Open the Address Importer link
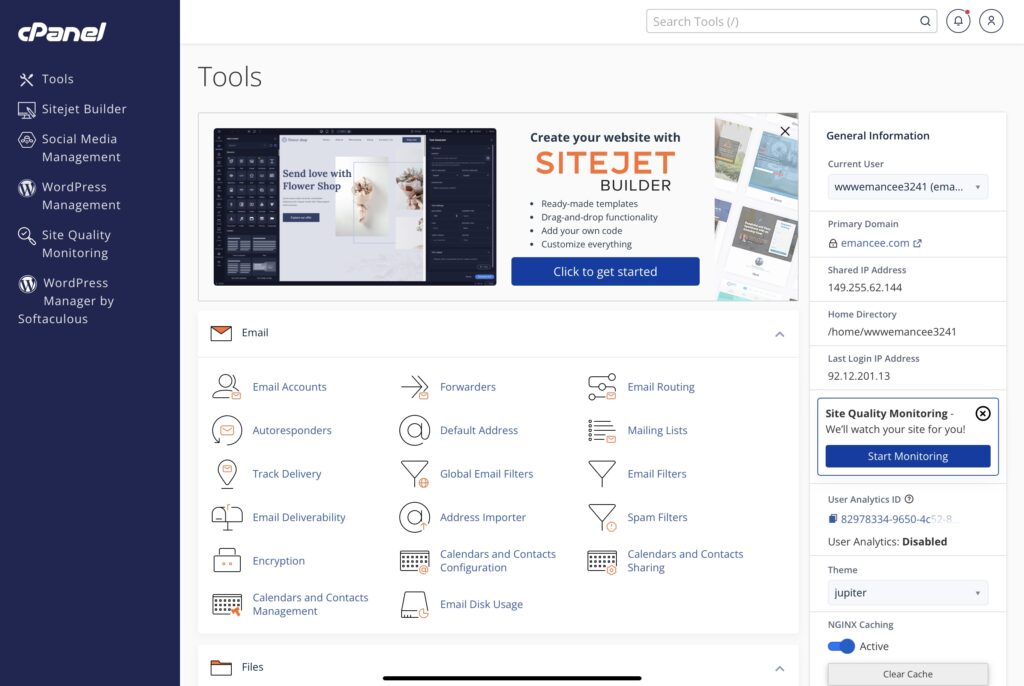This screenshot has height=686, width=1024. click(x=483, y=517)
